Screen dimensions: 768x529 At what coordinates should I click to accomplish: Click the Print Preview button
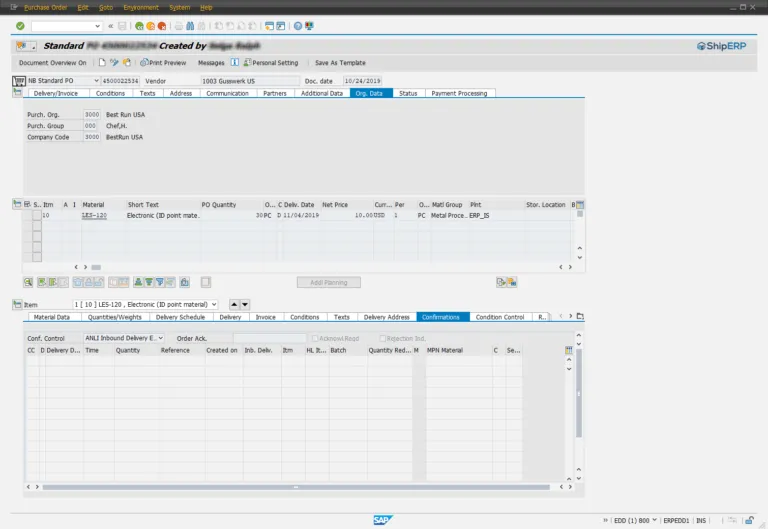pyautogui.click(x=163, y=62)
